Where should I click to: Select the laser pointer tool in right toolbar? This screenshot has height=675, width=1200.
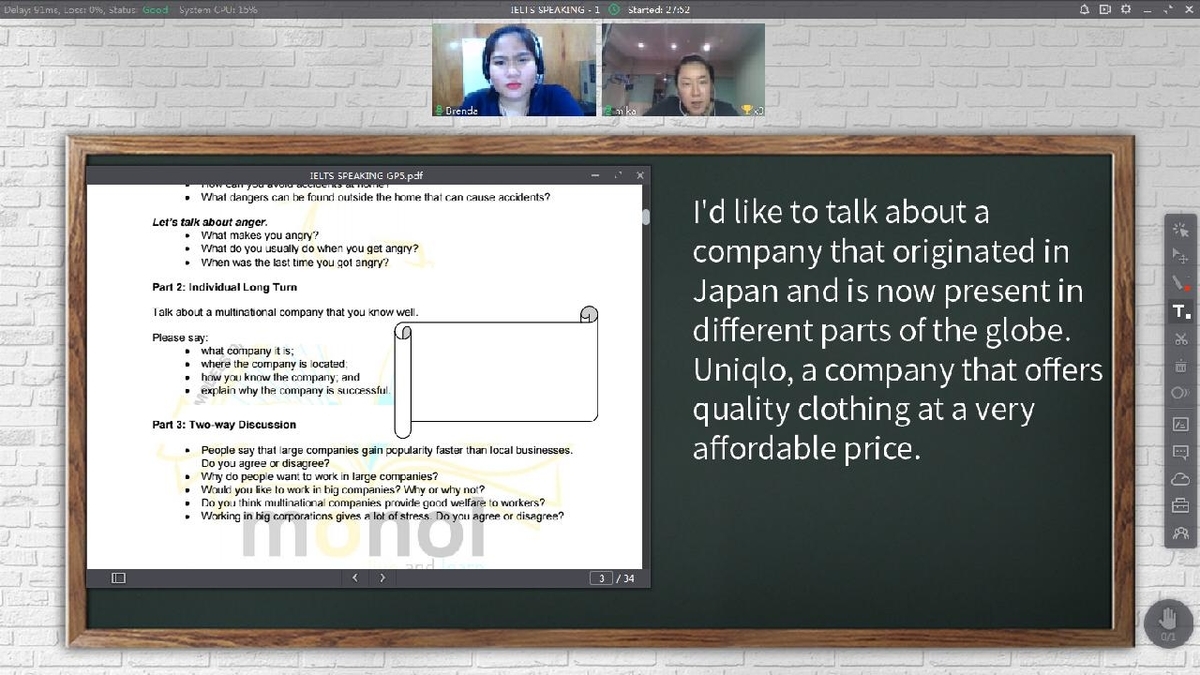[1180, 229]
